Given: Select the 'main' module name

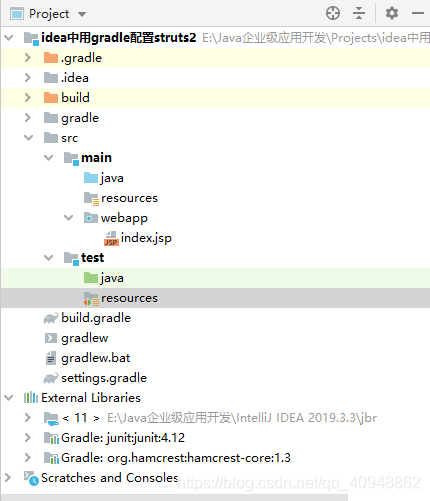Looking at the screenshot, I should tap(96, 158).
